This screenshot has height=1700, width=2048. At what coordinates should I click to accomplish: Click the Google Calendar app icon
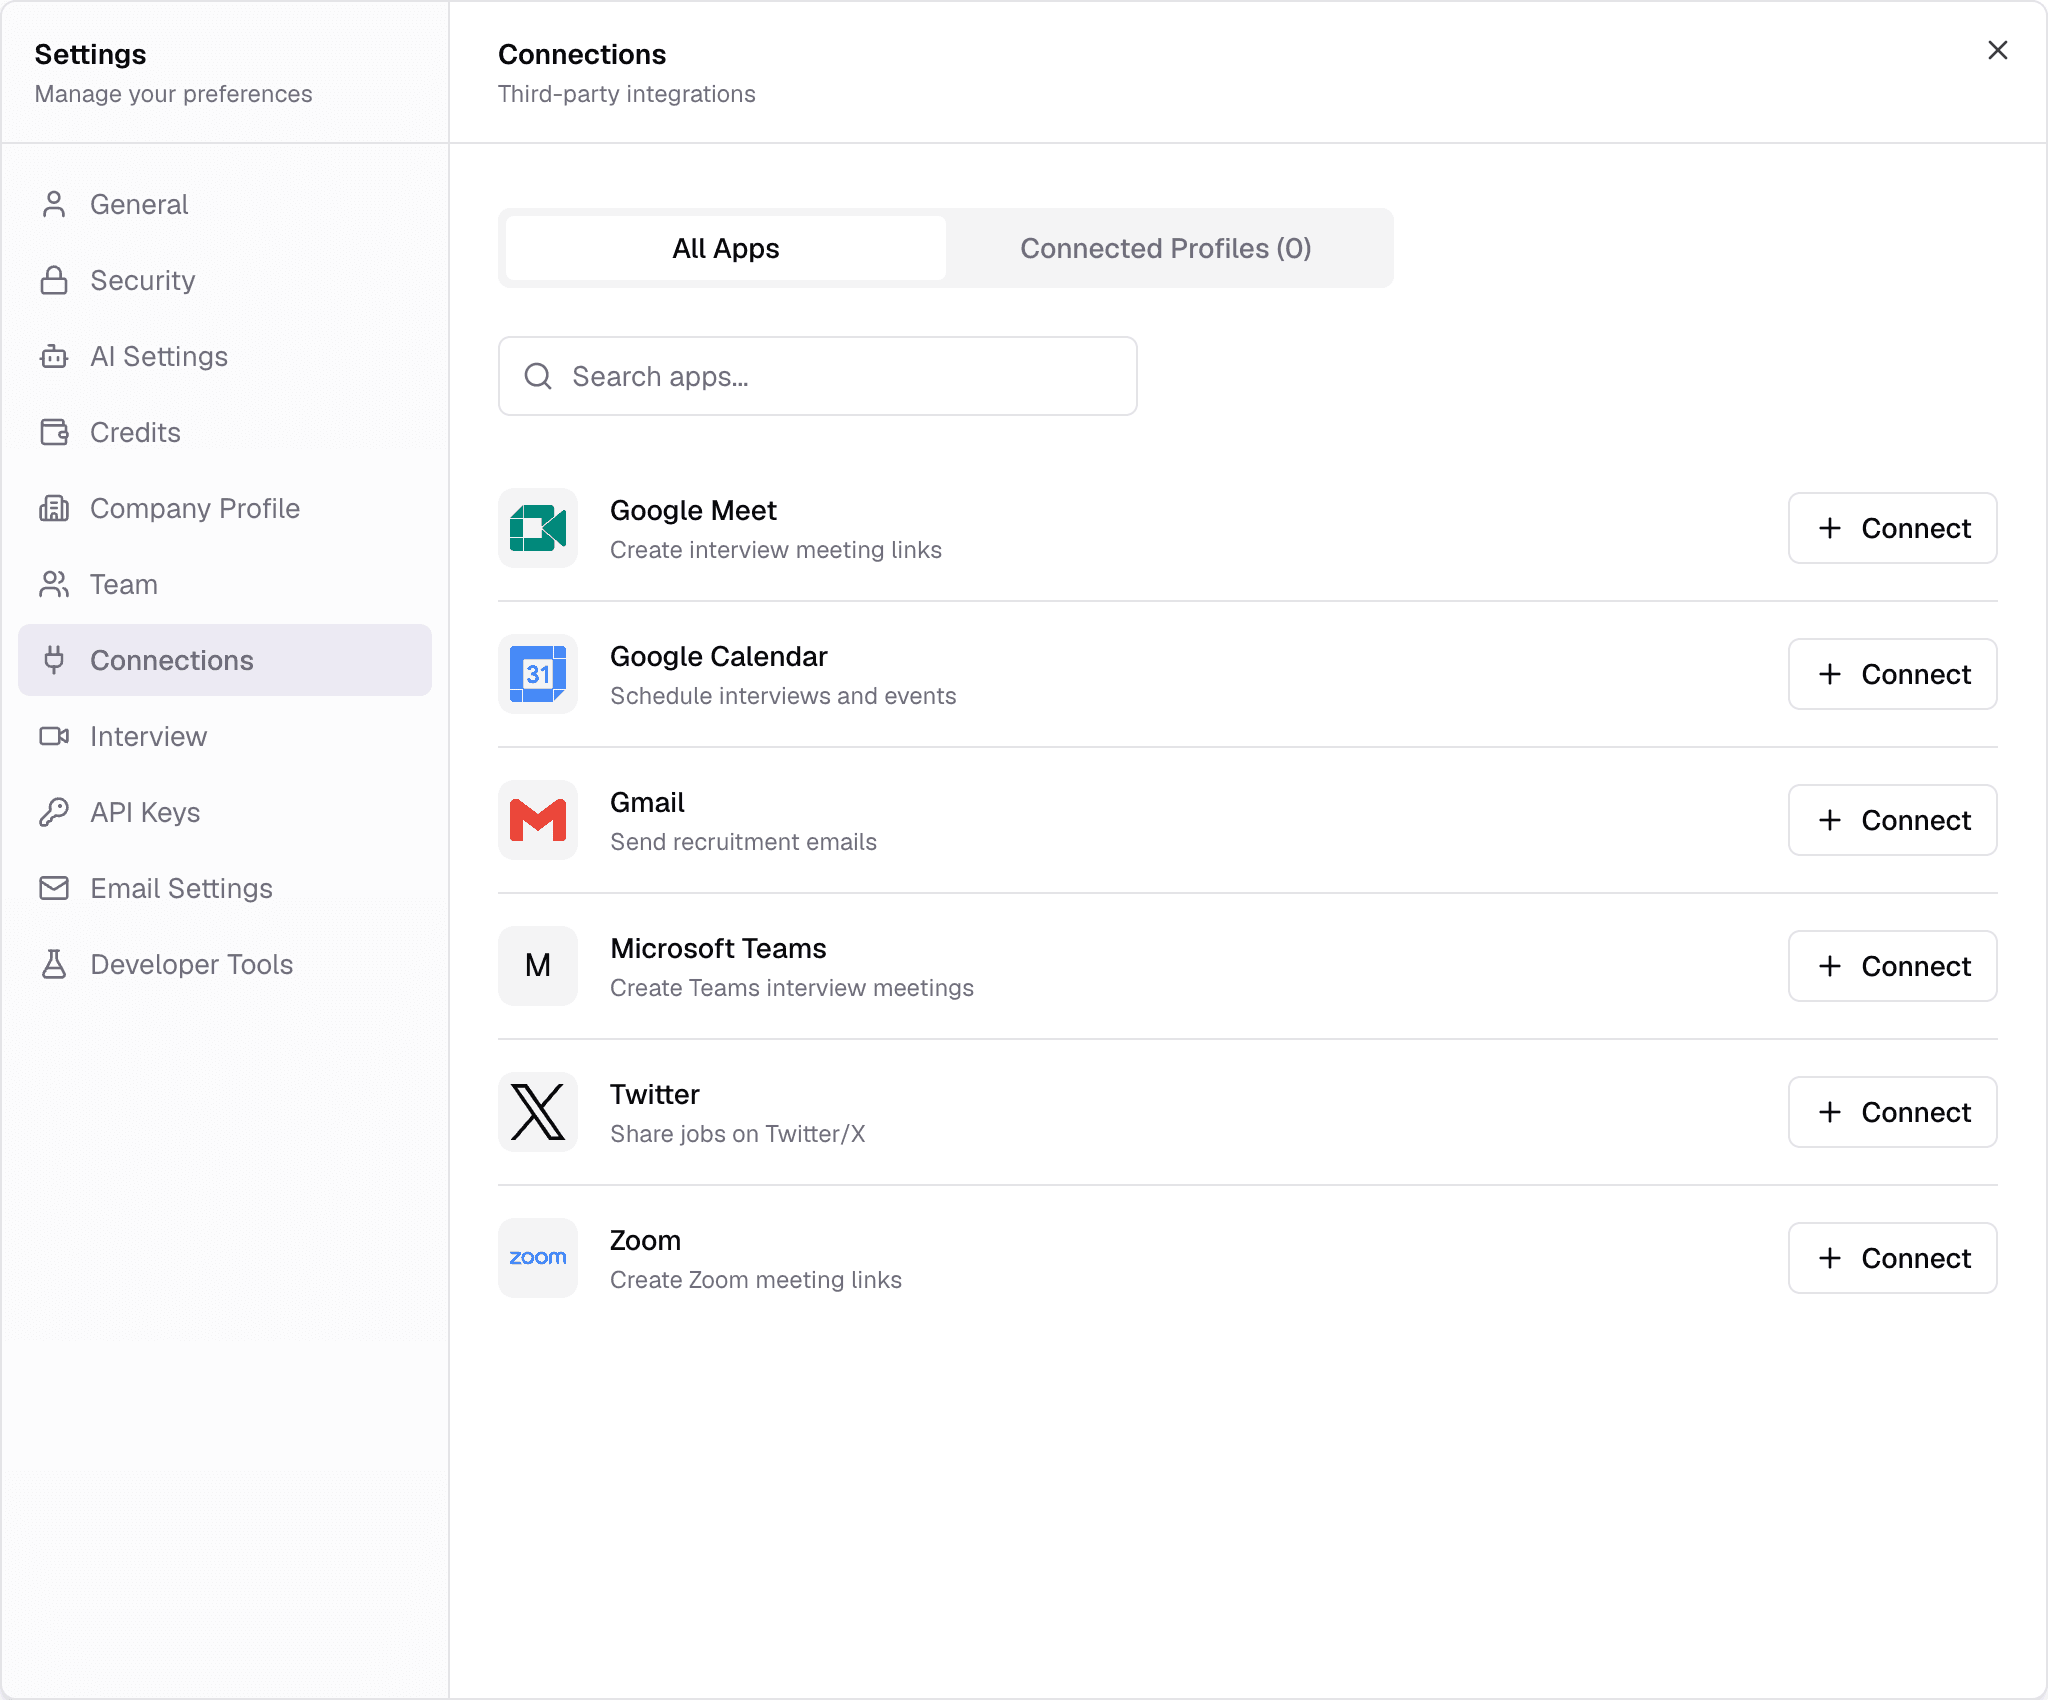538,674
